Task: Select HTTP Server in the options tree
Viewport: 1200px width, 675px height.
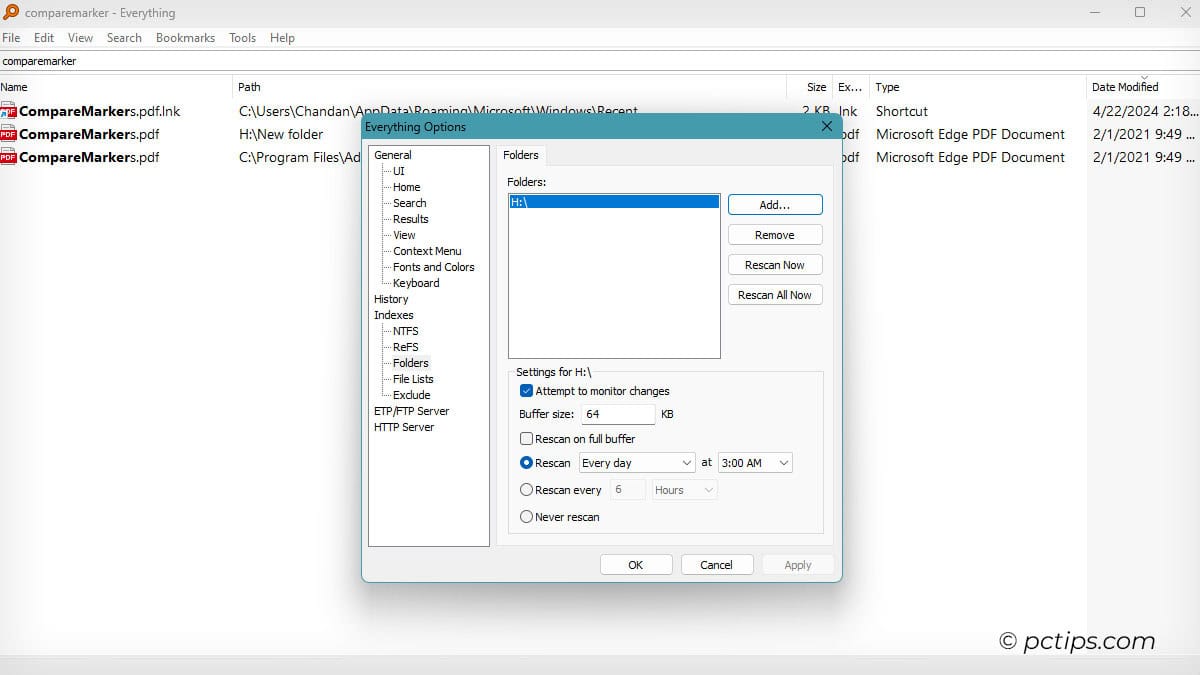Action: (x=404, y=427)
